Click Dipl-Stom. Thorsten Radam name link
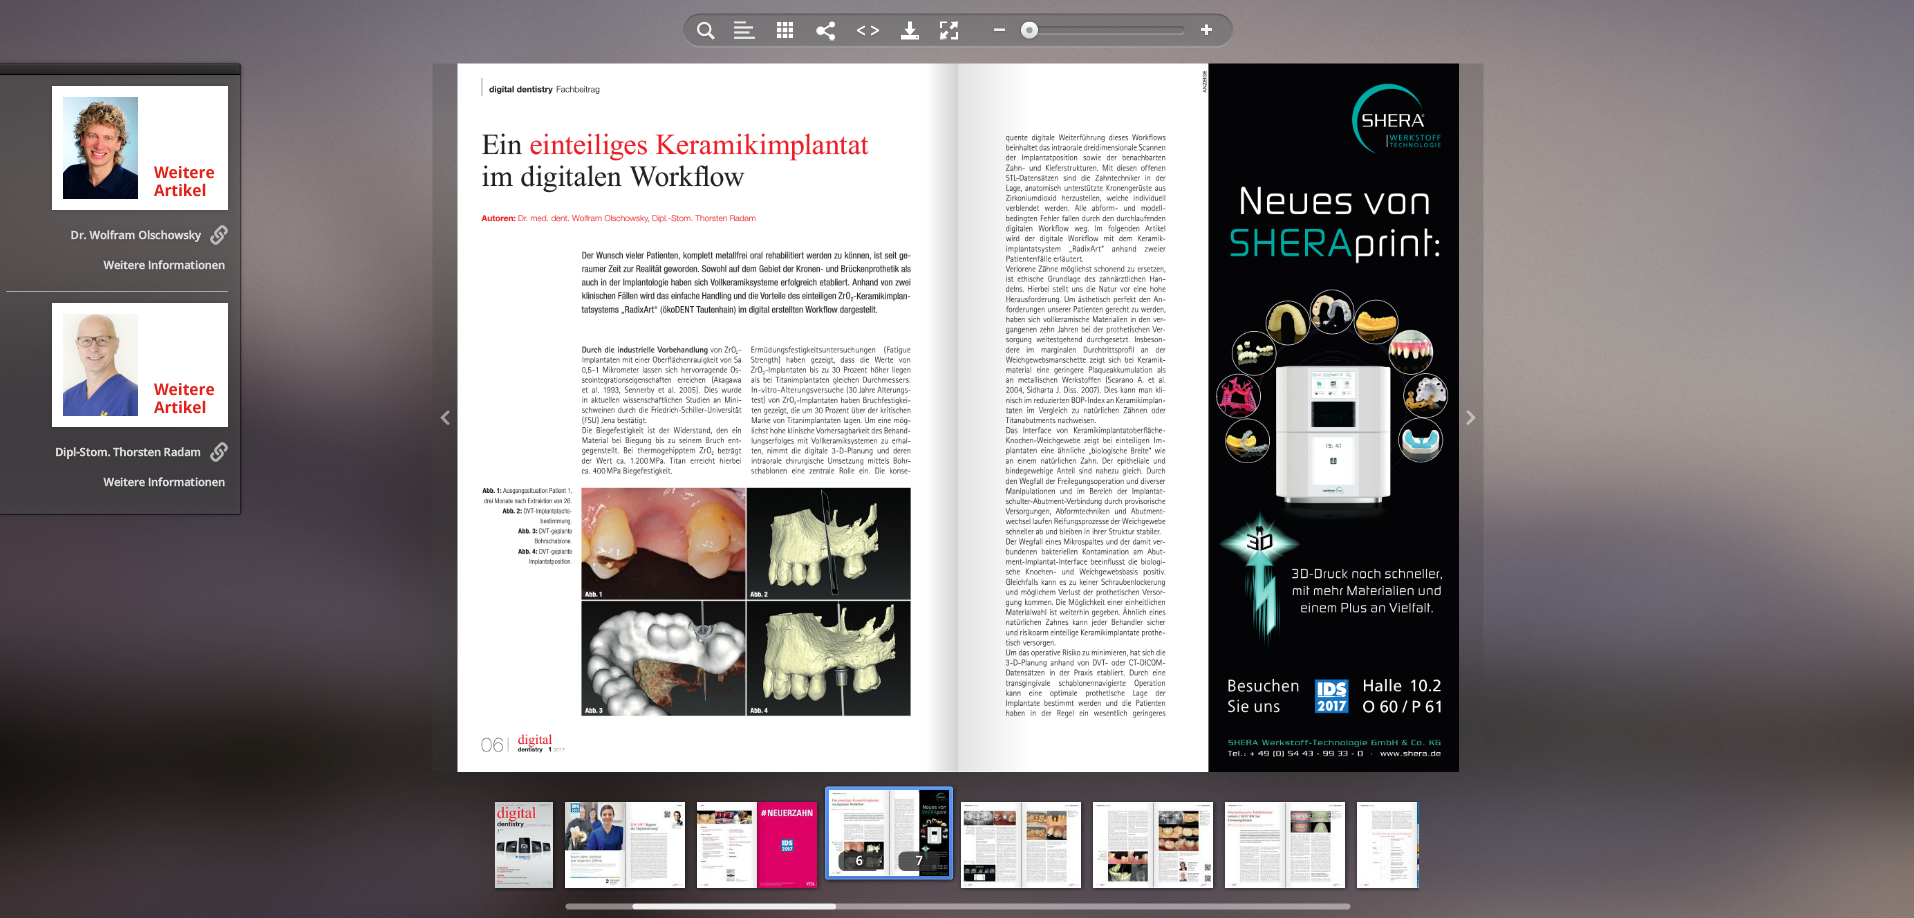This screenshot has width=1914, height=918. coord(128,452)
